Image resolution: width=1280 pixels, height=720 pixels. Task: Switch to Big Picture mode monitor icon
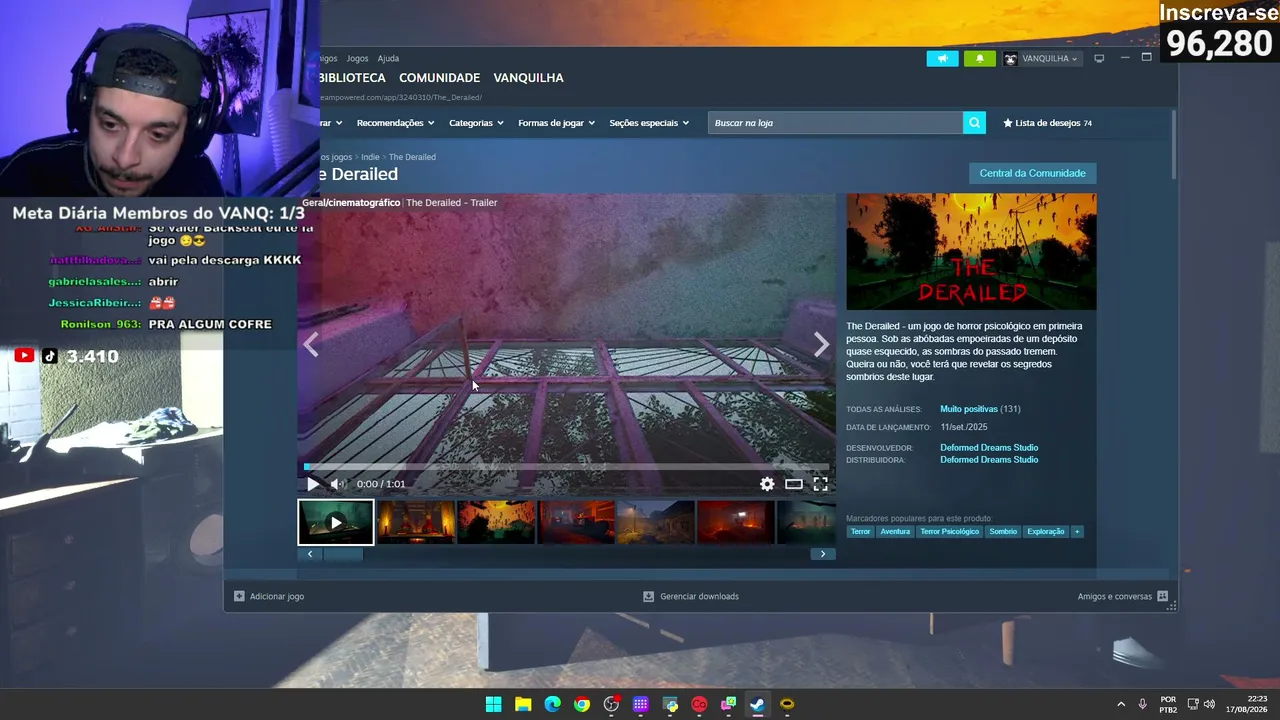coord(1099,58)
